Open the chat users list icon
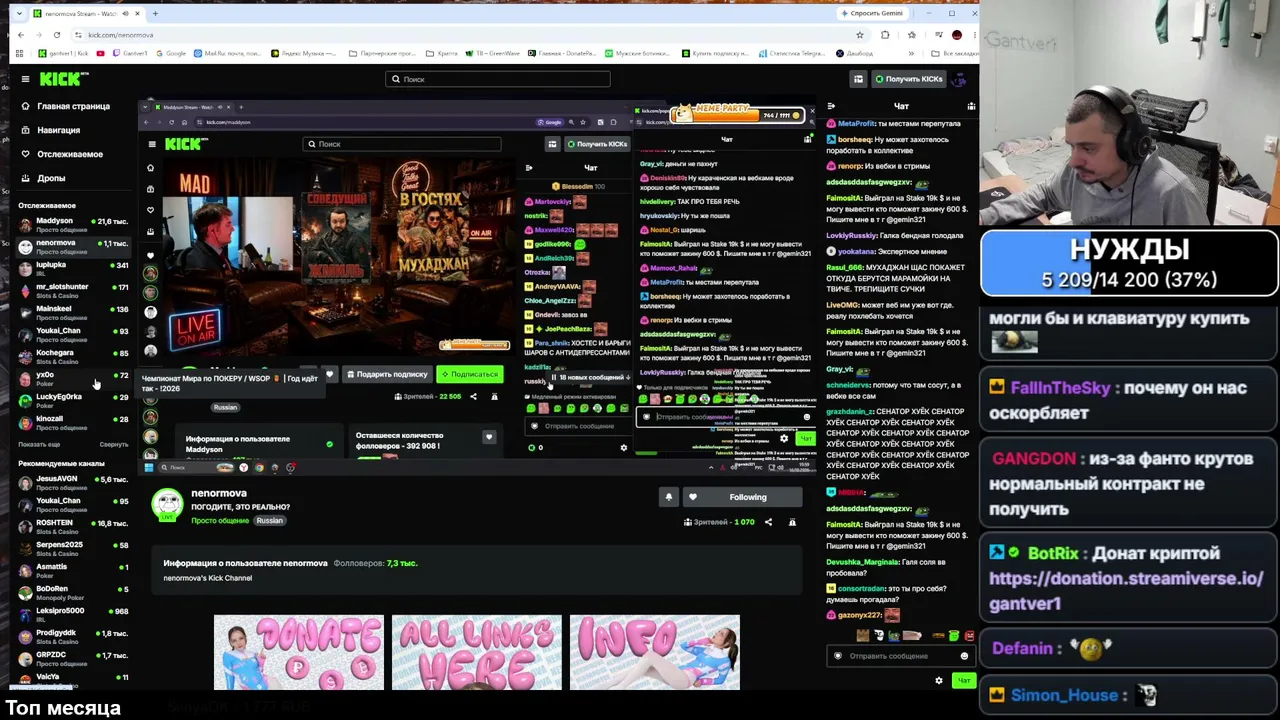 click(x=971, y=106)
